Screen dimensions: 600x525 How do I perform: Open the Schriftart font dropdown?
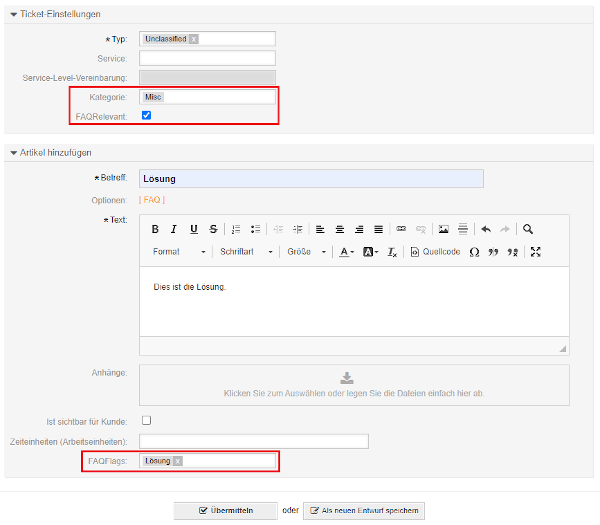click(246, 252)
